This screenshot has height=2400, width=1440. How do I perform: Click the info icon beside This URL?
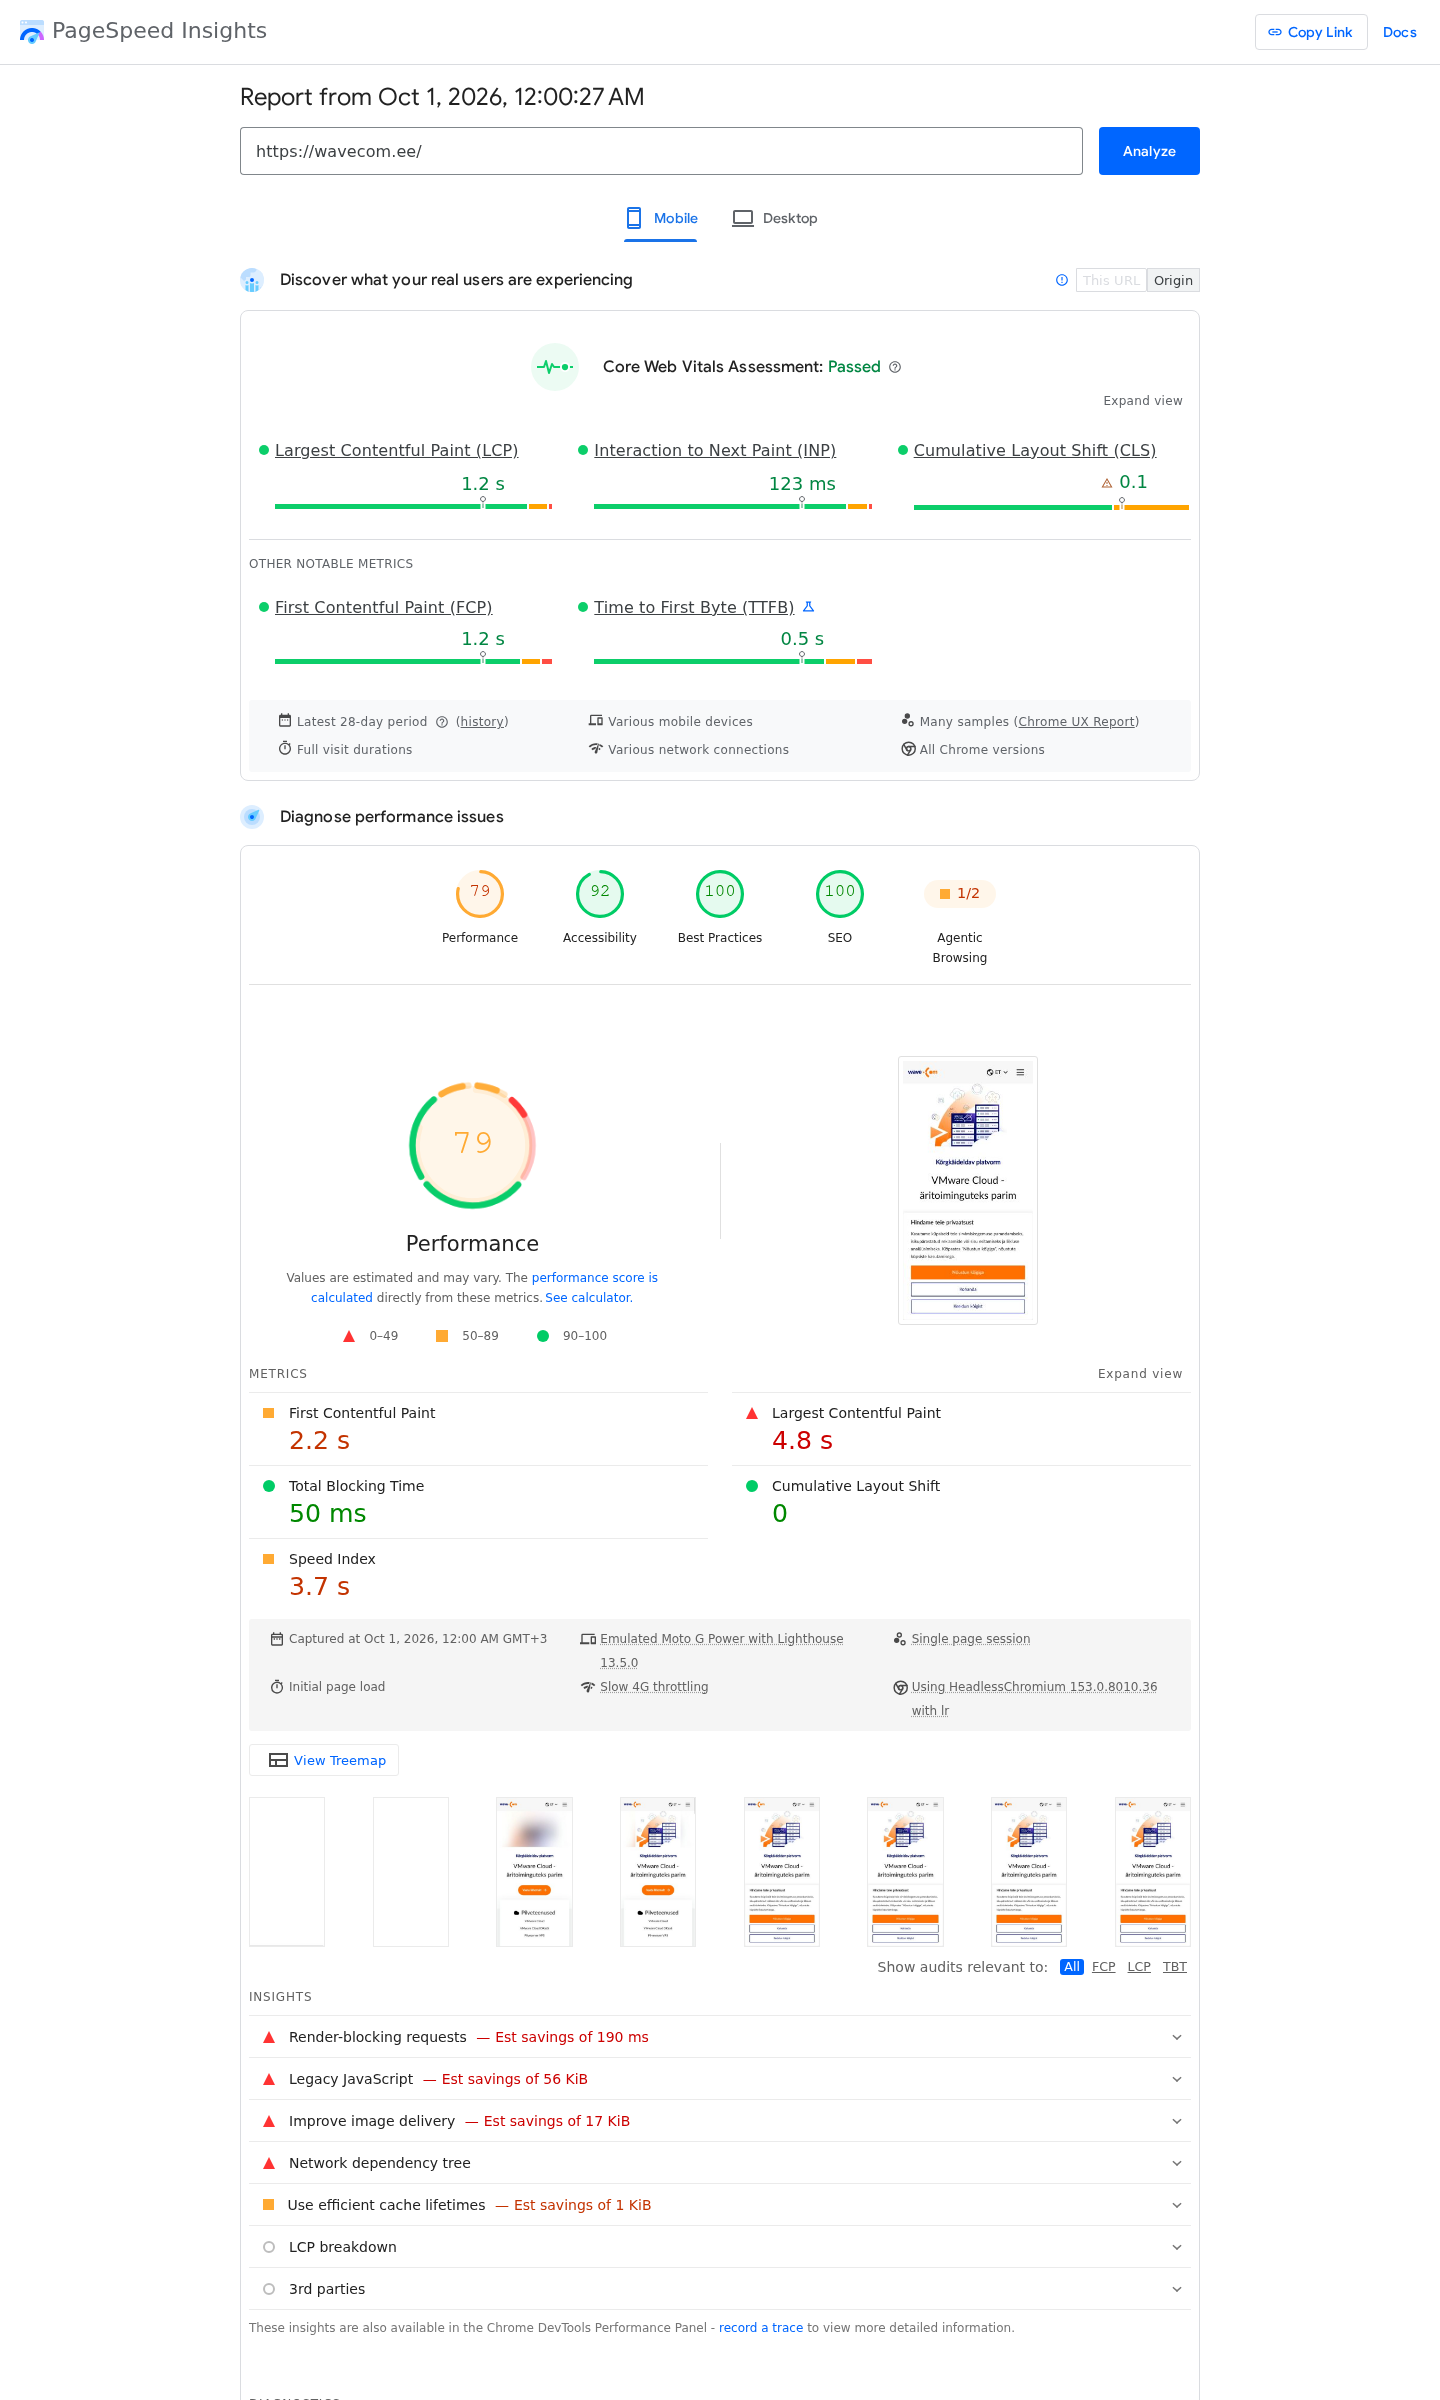tap(1062, 280)
